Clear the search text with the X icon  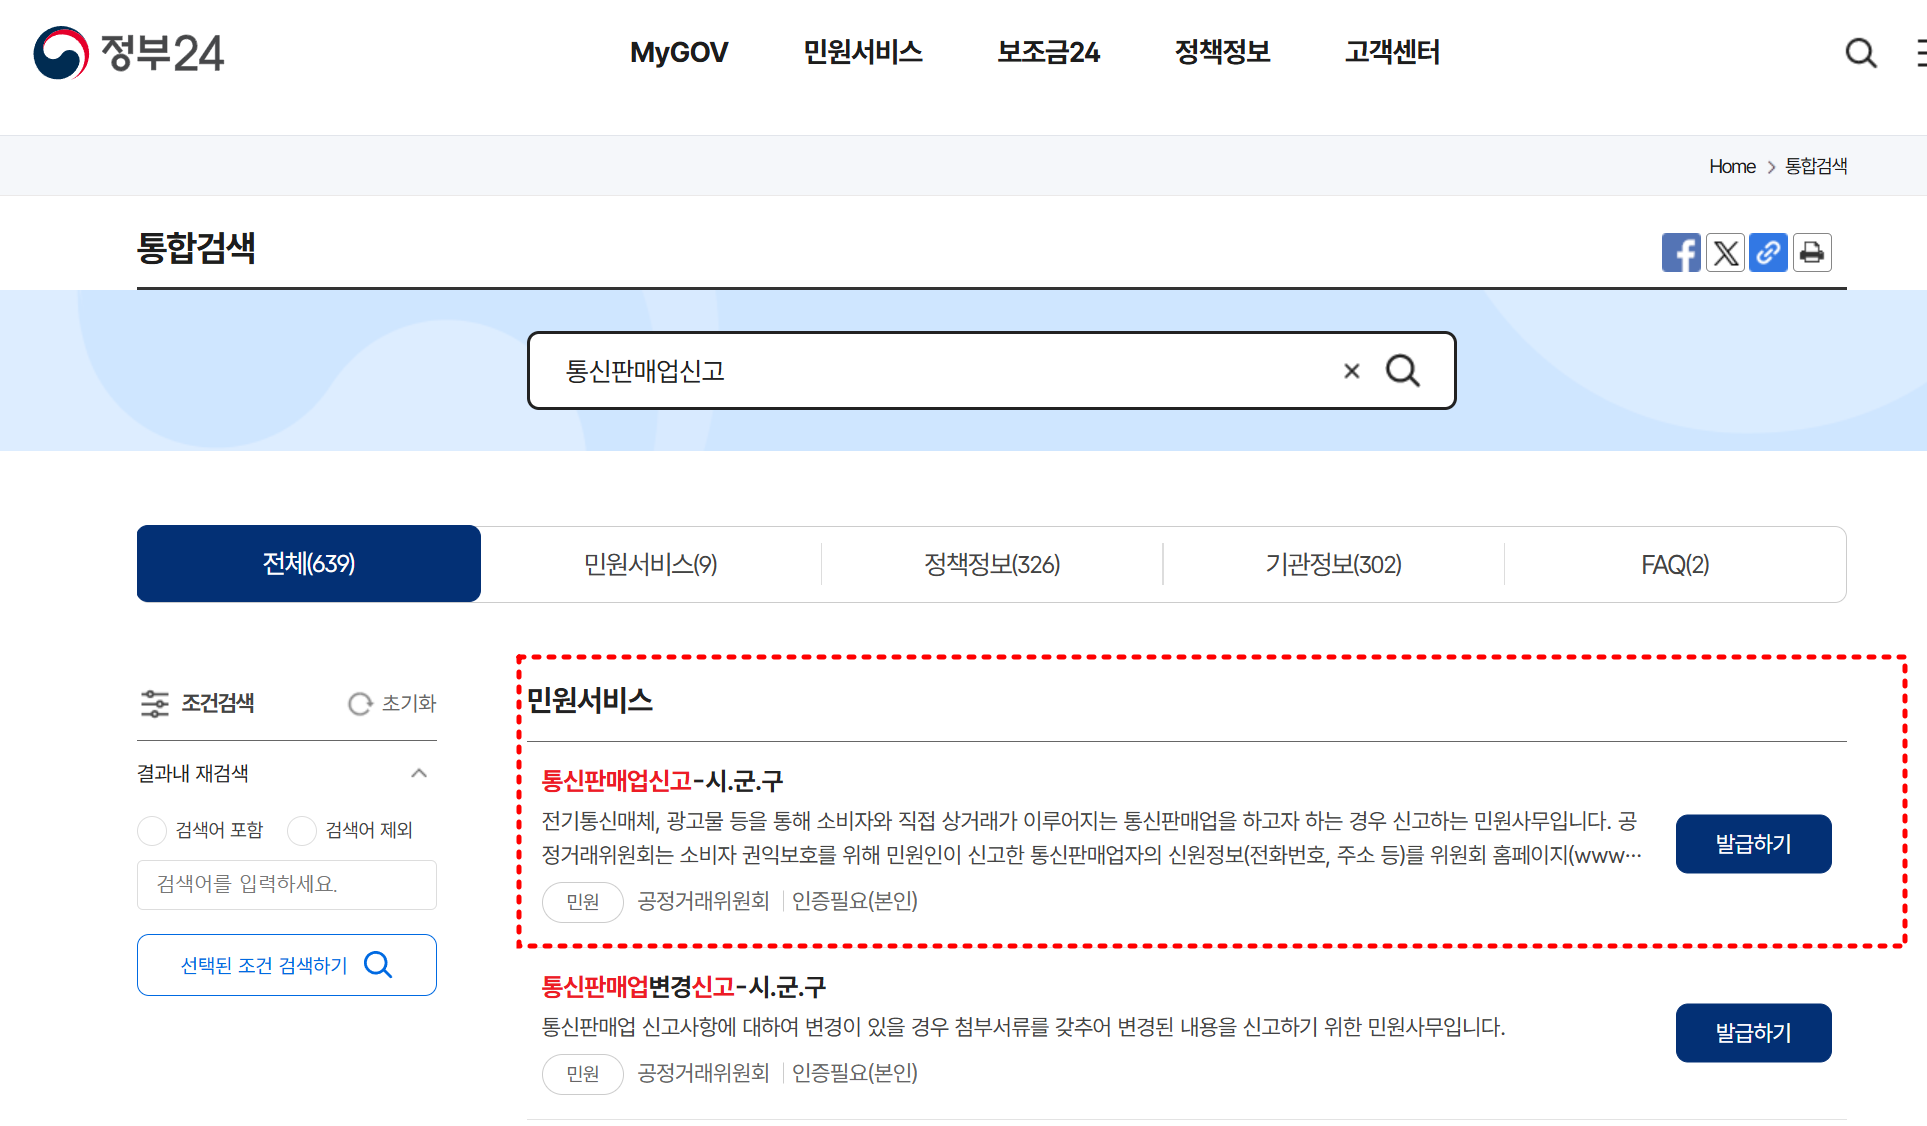coord(1351,371)
